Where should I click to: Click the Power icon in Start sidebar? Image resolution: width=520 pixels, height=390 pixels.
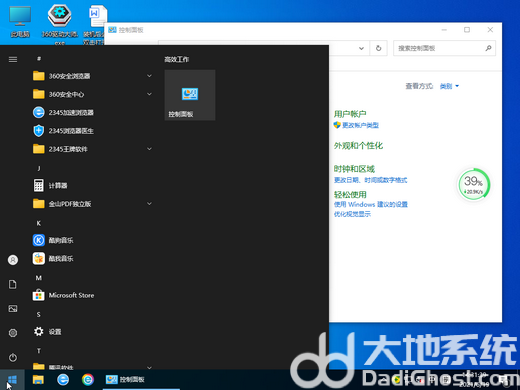tap(13, 357)
